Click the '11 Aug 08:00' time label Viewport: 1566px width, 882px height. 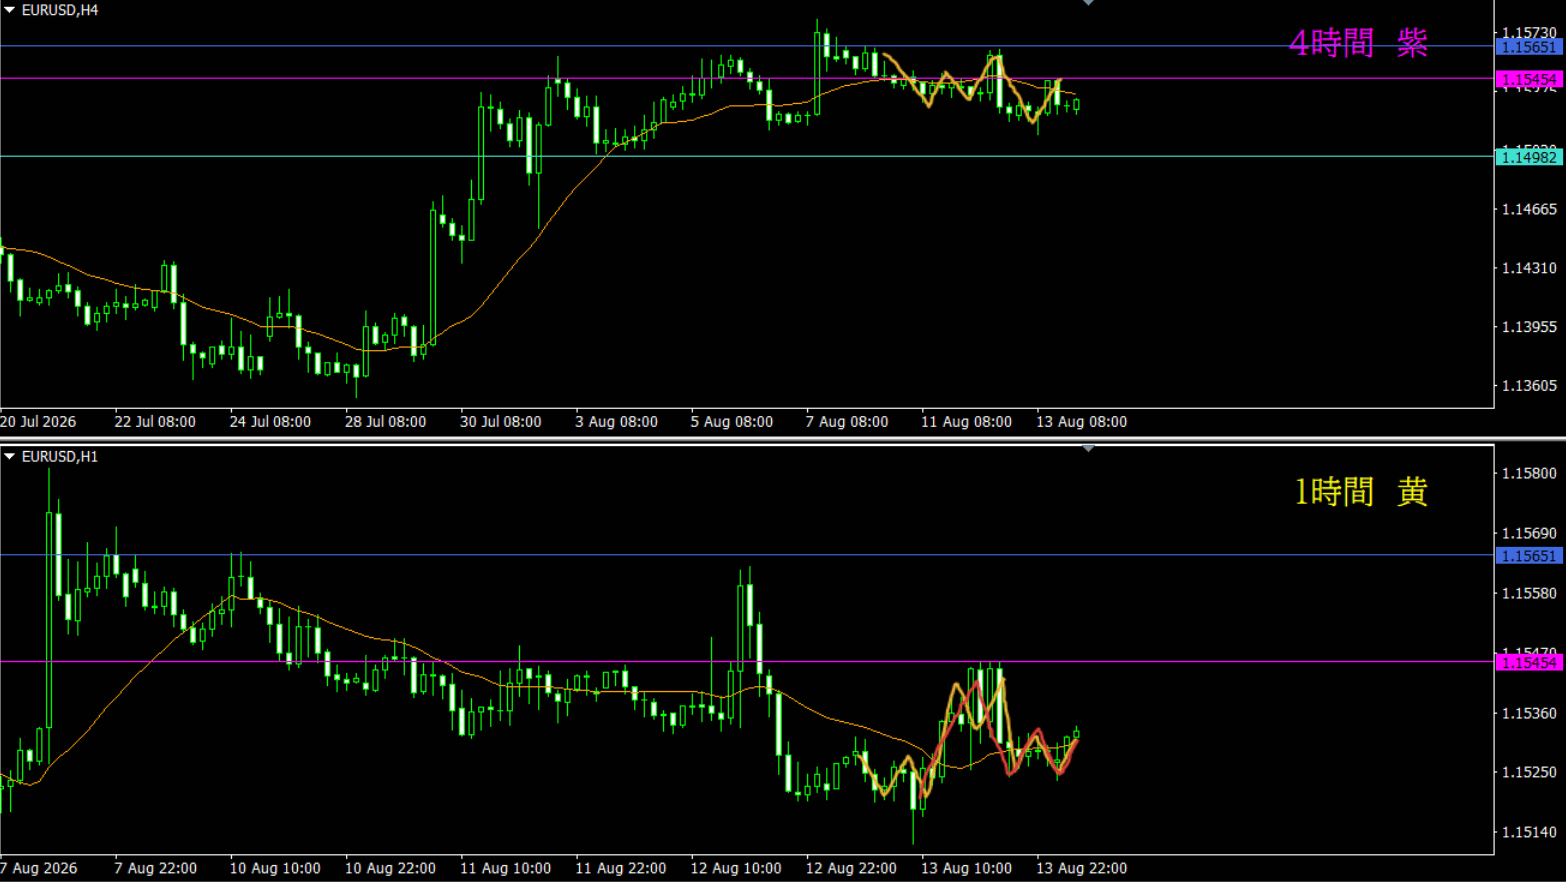point(966,422)
